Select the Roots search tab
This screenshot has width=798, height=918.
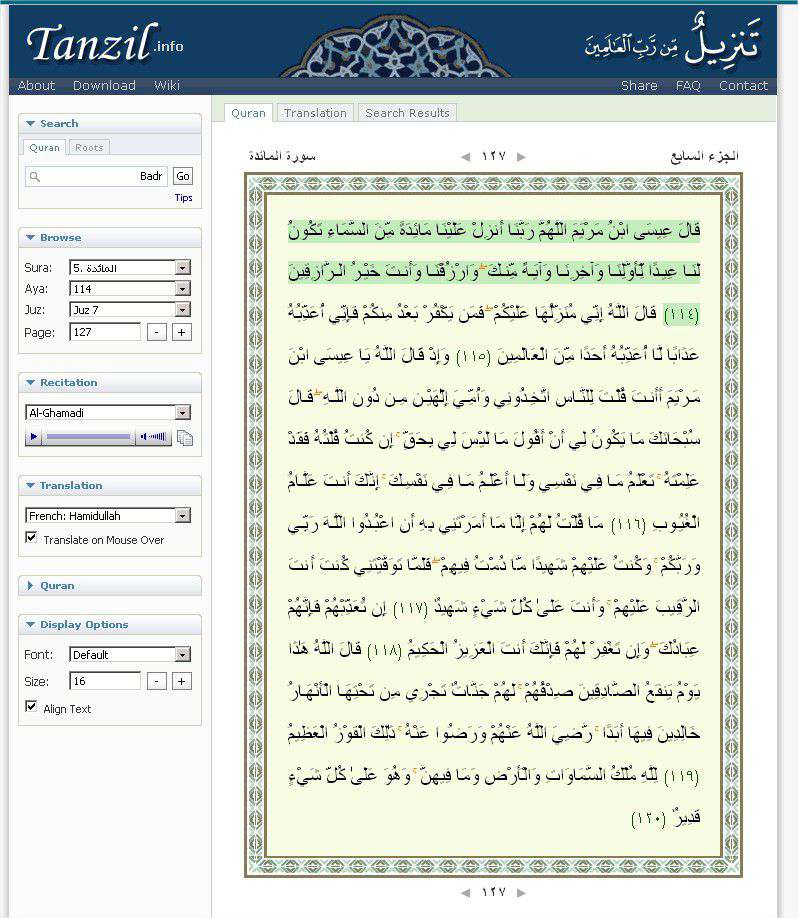tap(89, 147)
